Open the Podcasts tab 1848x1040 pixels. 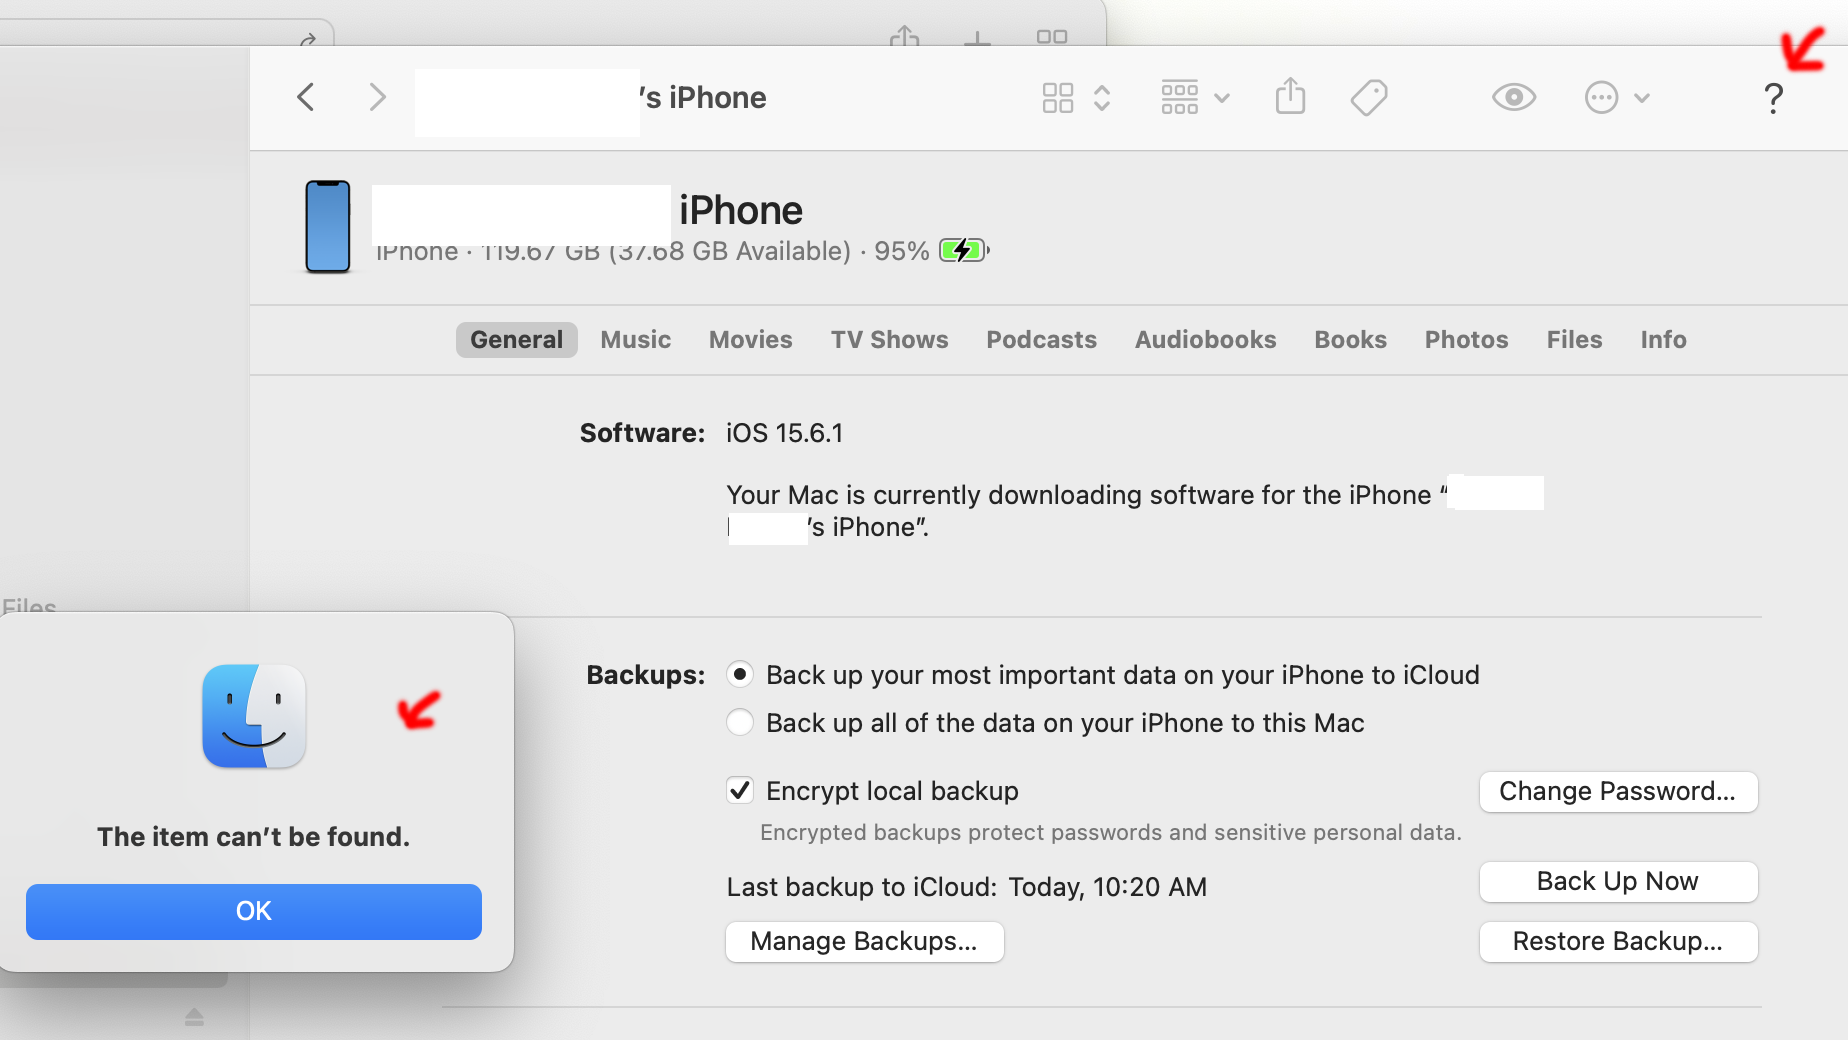pos(1042,340)
